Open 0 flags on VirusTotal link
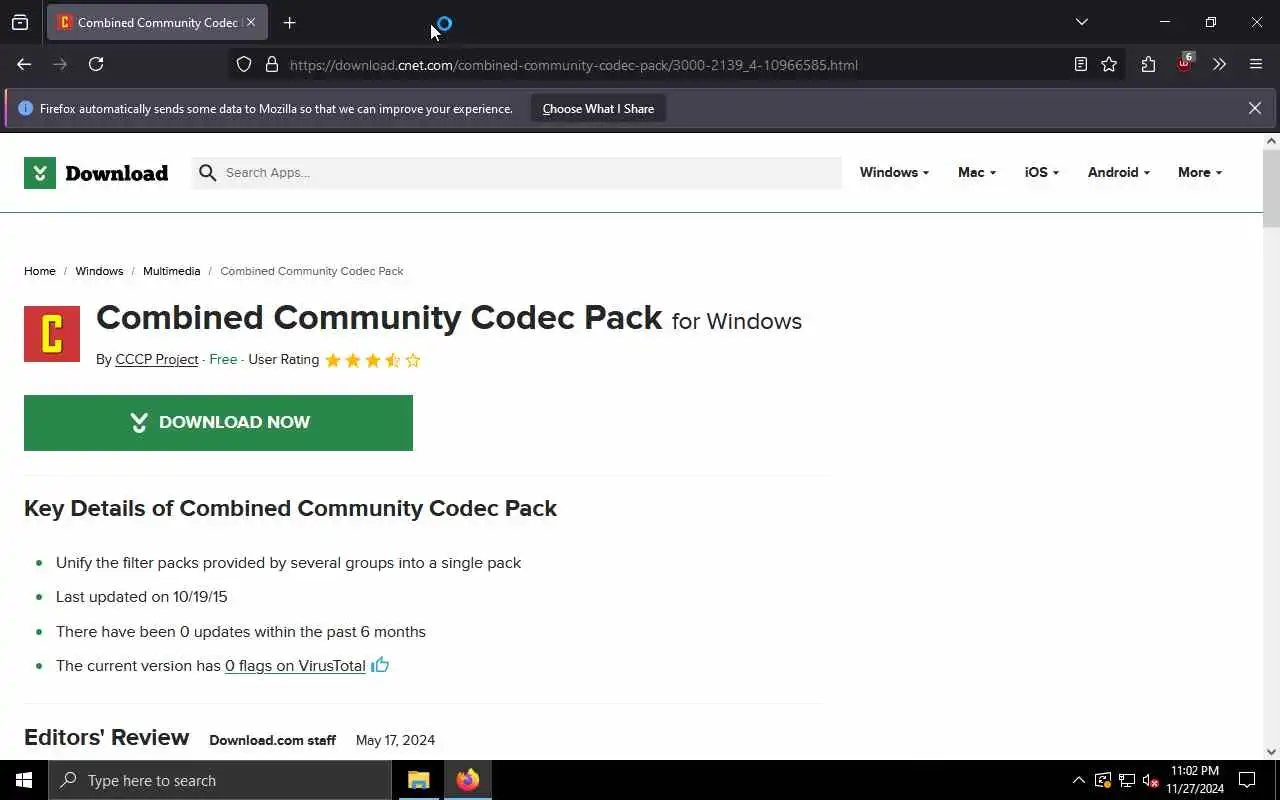Image resolution: width=1280 pixels, height=800 pixels. pos(295,665)
